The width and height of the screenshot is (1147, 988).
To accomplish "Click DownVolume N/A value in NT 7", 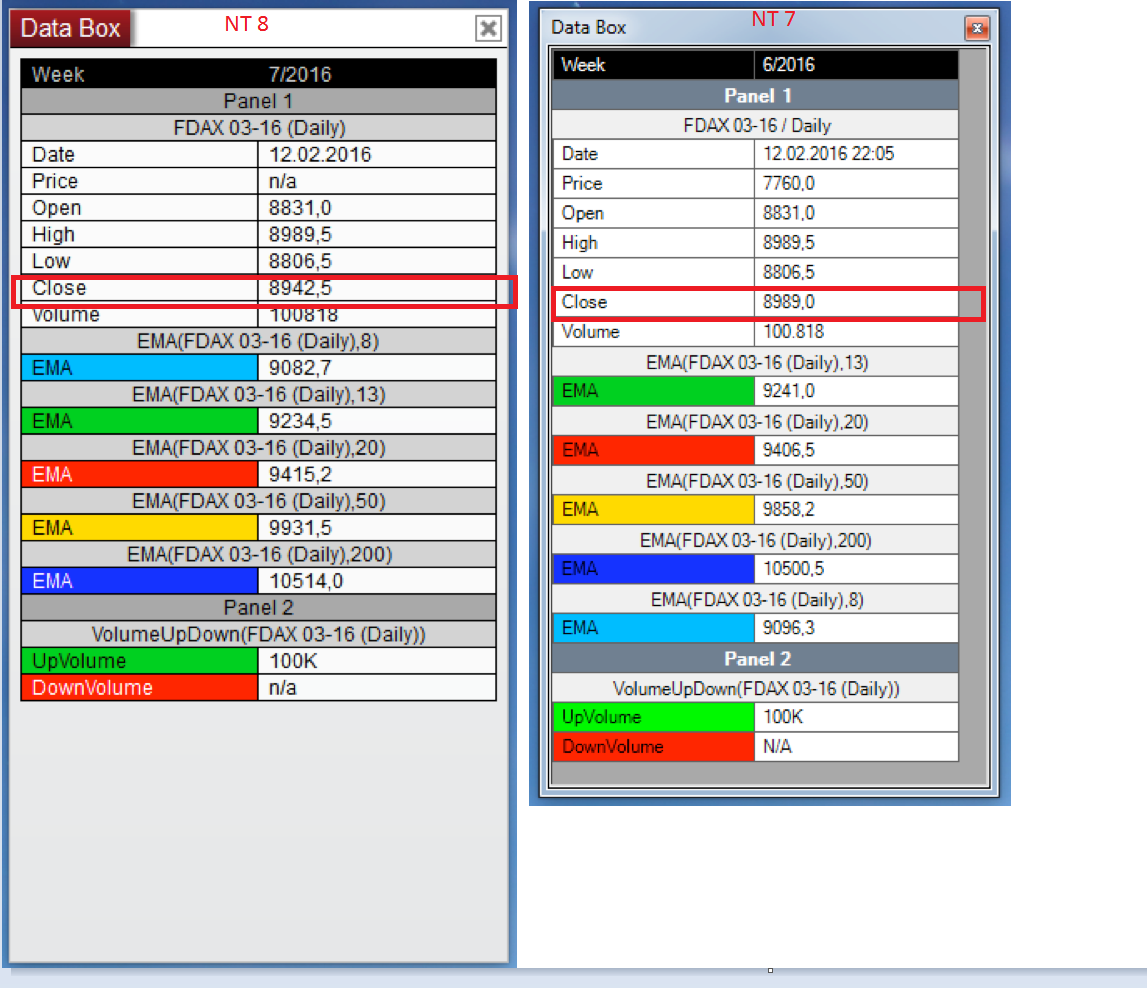I will click(856, 747).
